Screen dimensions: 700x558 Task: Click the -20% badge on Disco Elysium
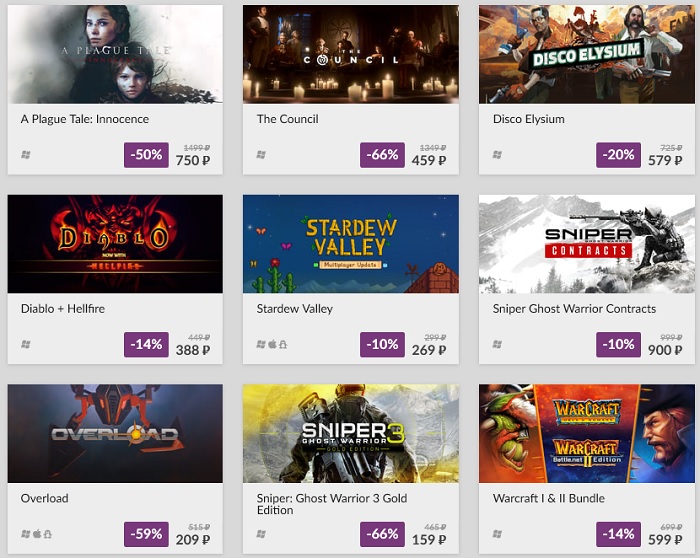pyautogui.click(x=618, y=155)
